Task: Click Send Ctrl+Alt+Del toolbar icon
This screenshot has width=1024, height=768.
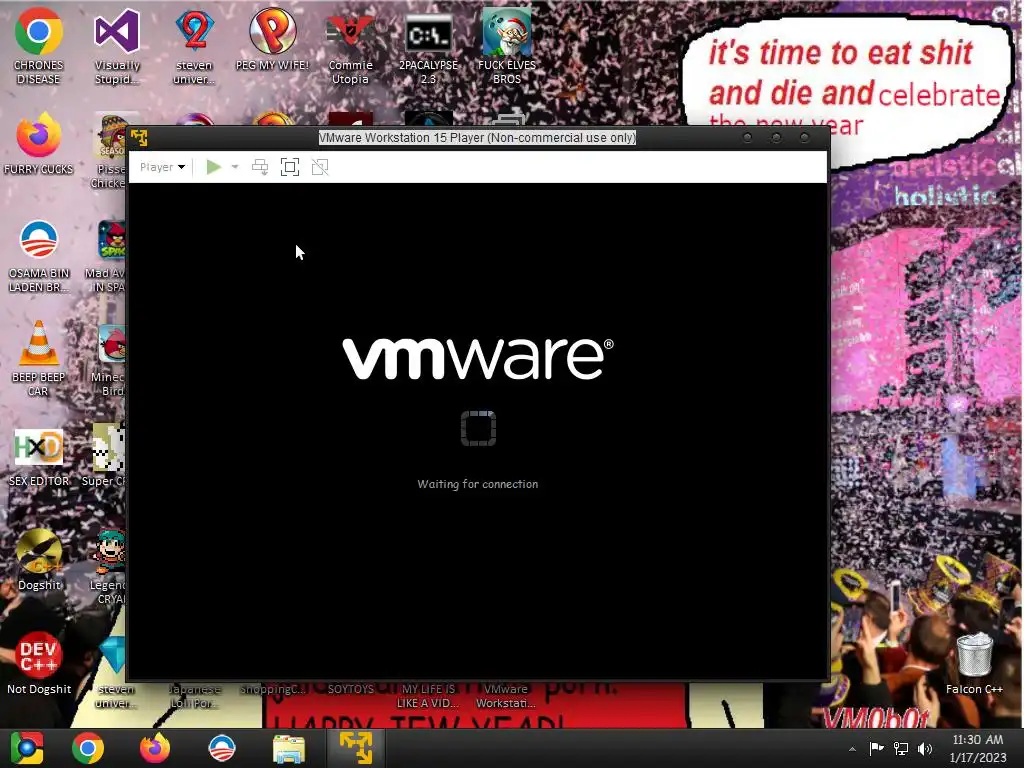Action: click(x=260, y=167)
